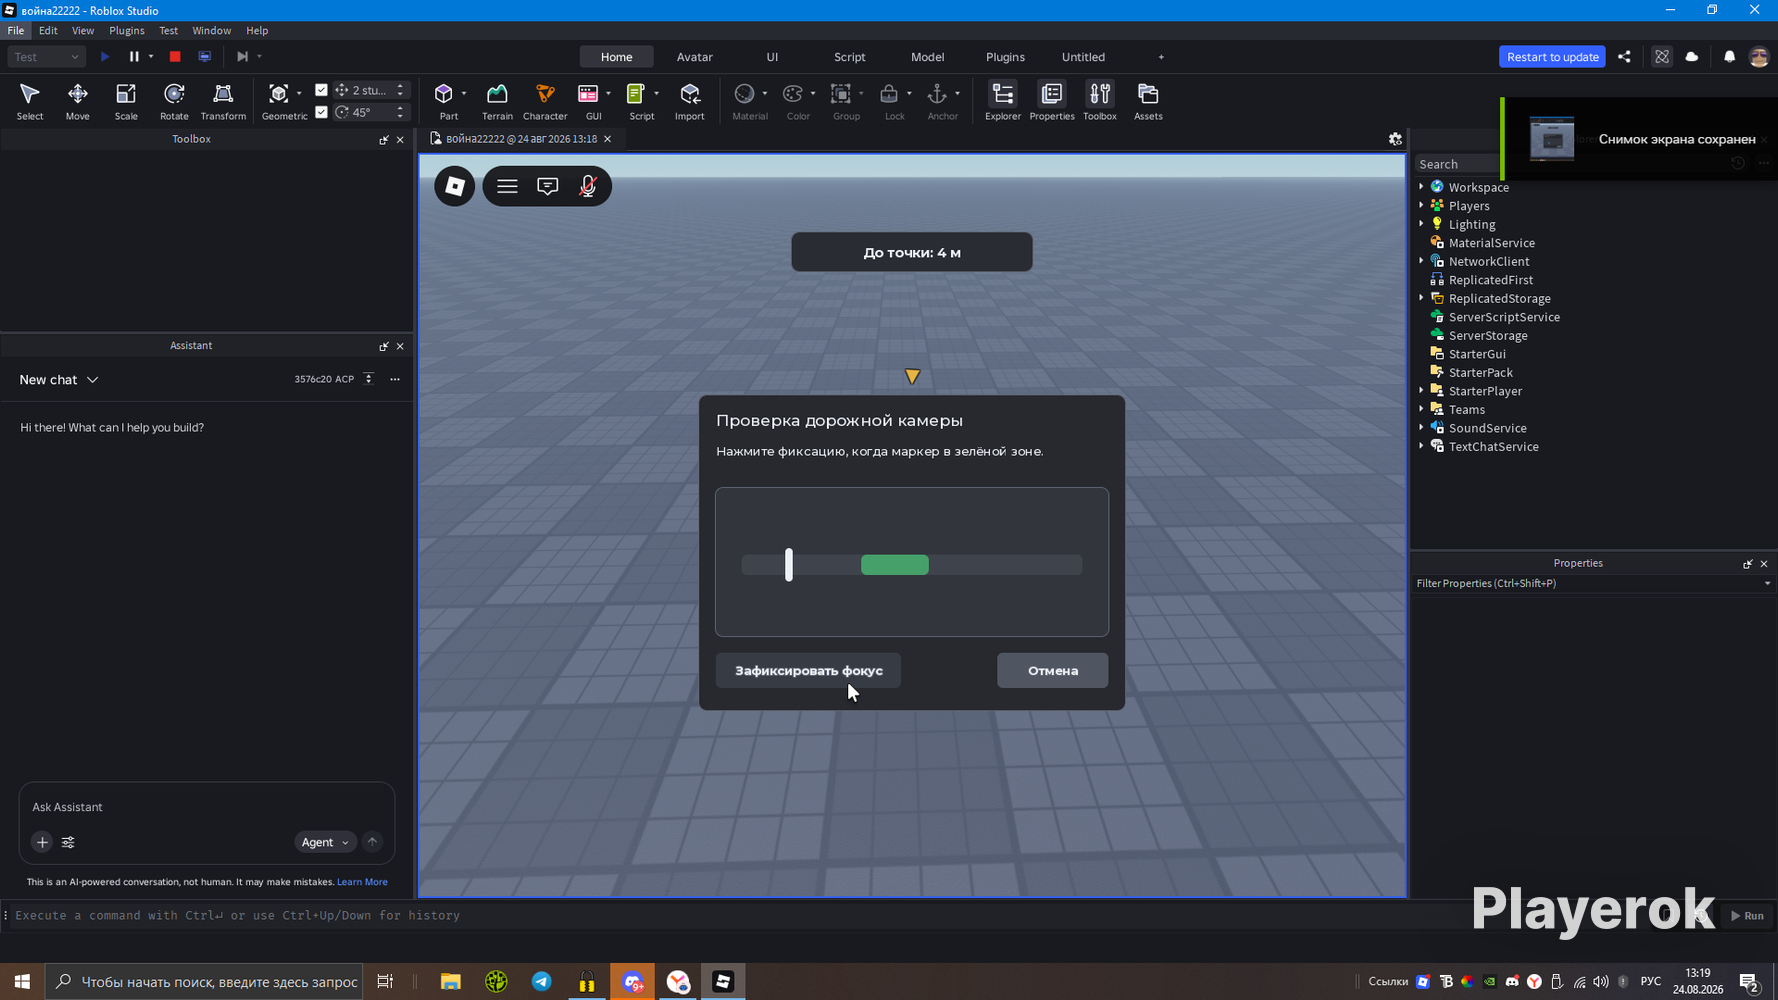The width and height of the screenshot is (1778, 1000).
Task: Click the Lock tool icon
Action: tap(889, 94)
